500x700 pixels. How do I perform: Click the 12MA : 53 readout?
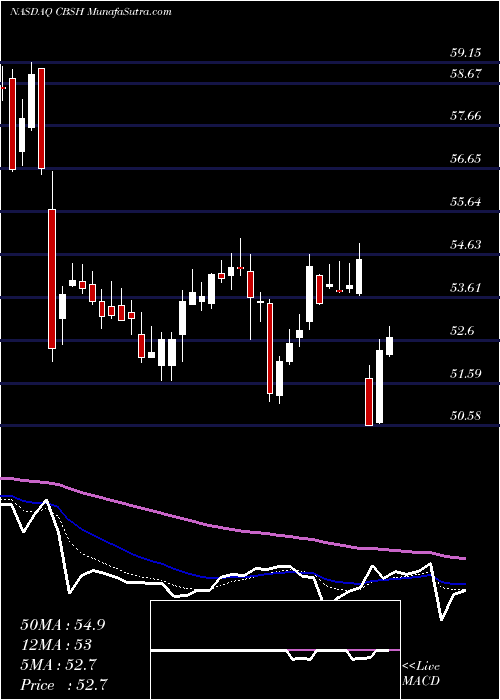click(x=56, y=645)
